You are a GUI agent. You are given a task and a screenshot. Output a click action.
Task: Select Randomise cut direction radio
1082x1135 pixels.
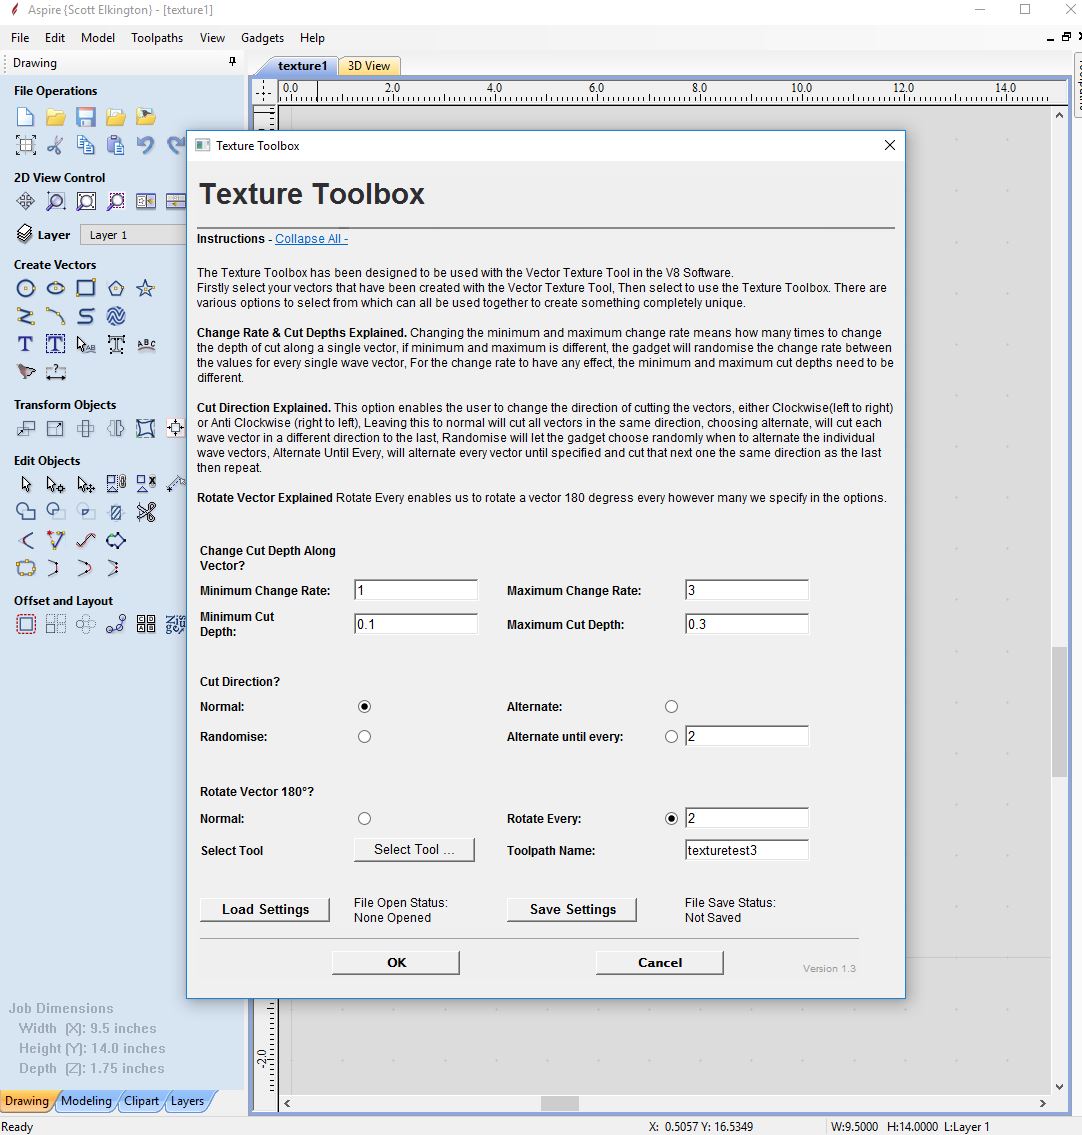[364, 736]
